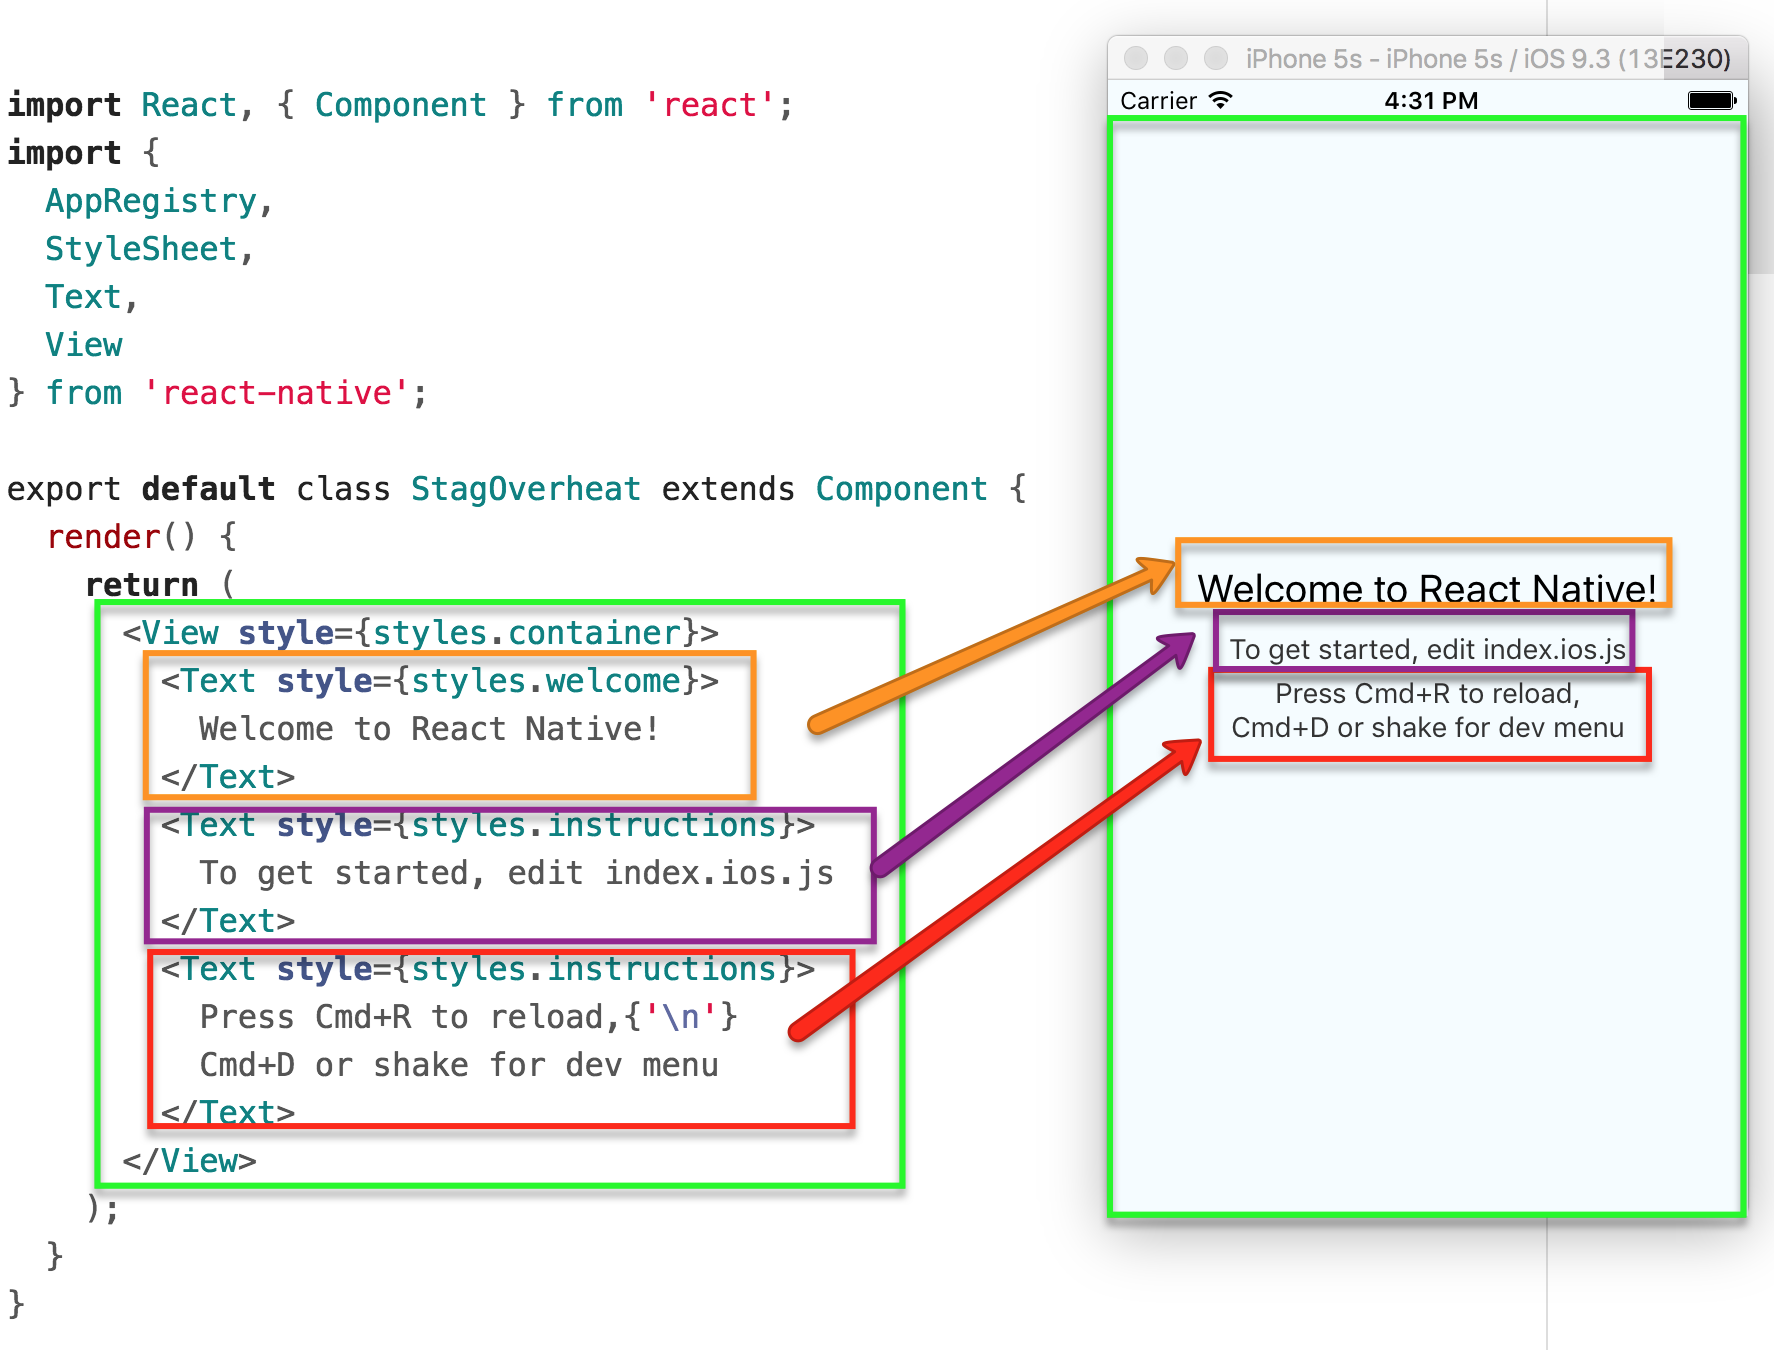Click 'Welcome to React Native!' in the code
The image size is (1774, 1350).
(429, 729)
